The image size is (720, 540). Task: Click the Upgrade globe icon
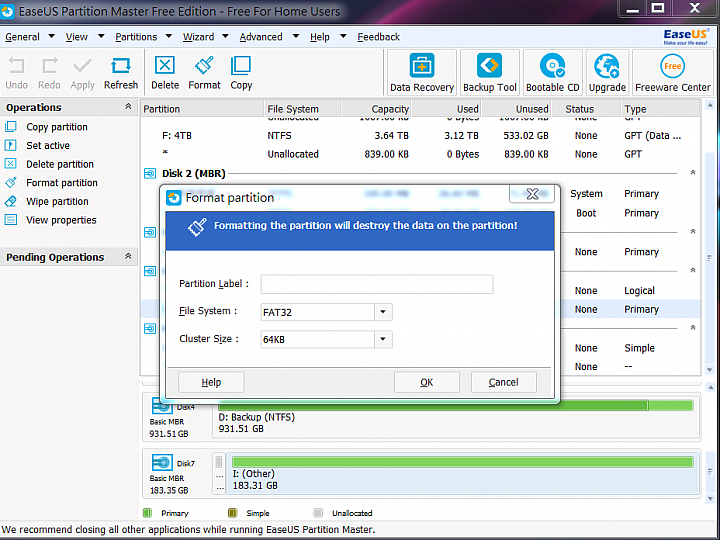click(607, 66)
